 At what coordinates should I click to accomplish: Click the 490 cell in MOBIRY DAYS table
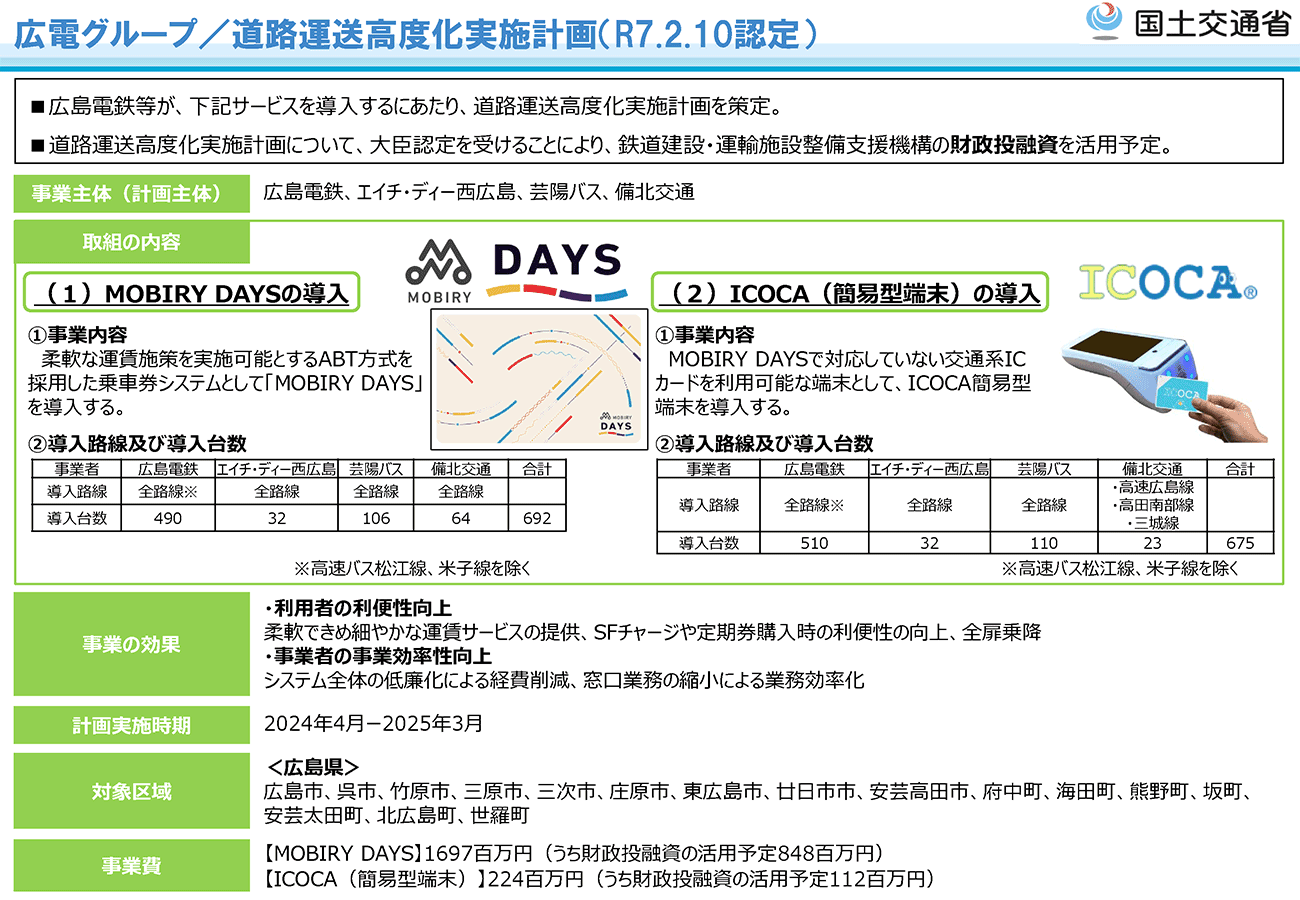[168, 517]
